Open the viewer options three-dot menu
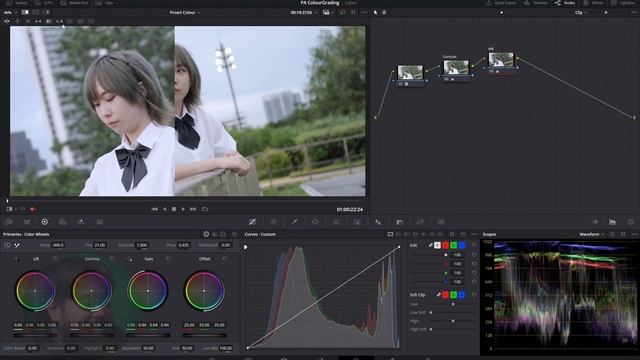The height and width of the screenshot is (360, 640). [364, 13]
